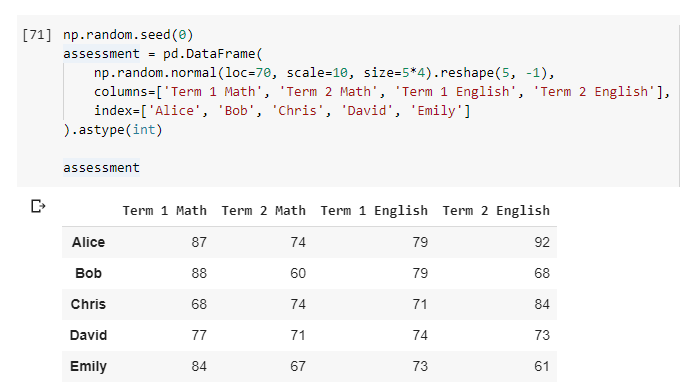Click the 'Term 2 English' string in code
This screenshot has height=391, width=680.
tap(594, 91)
